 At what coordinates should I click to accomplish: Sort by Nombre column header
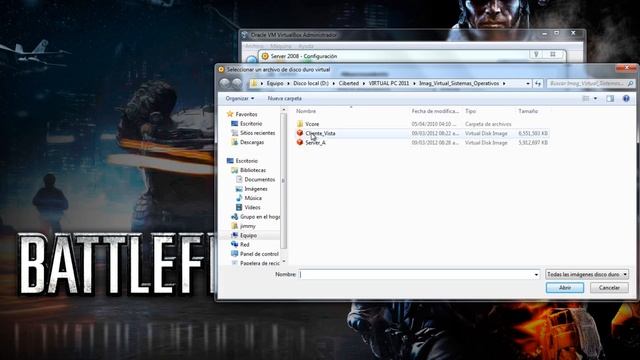coord(306,111)
